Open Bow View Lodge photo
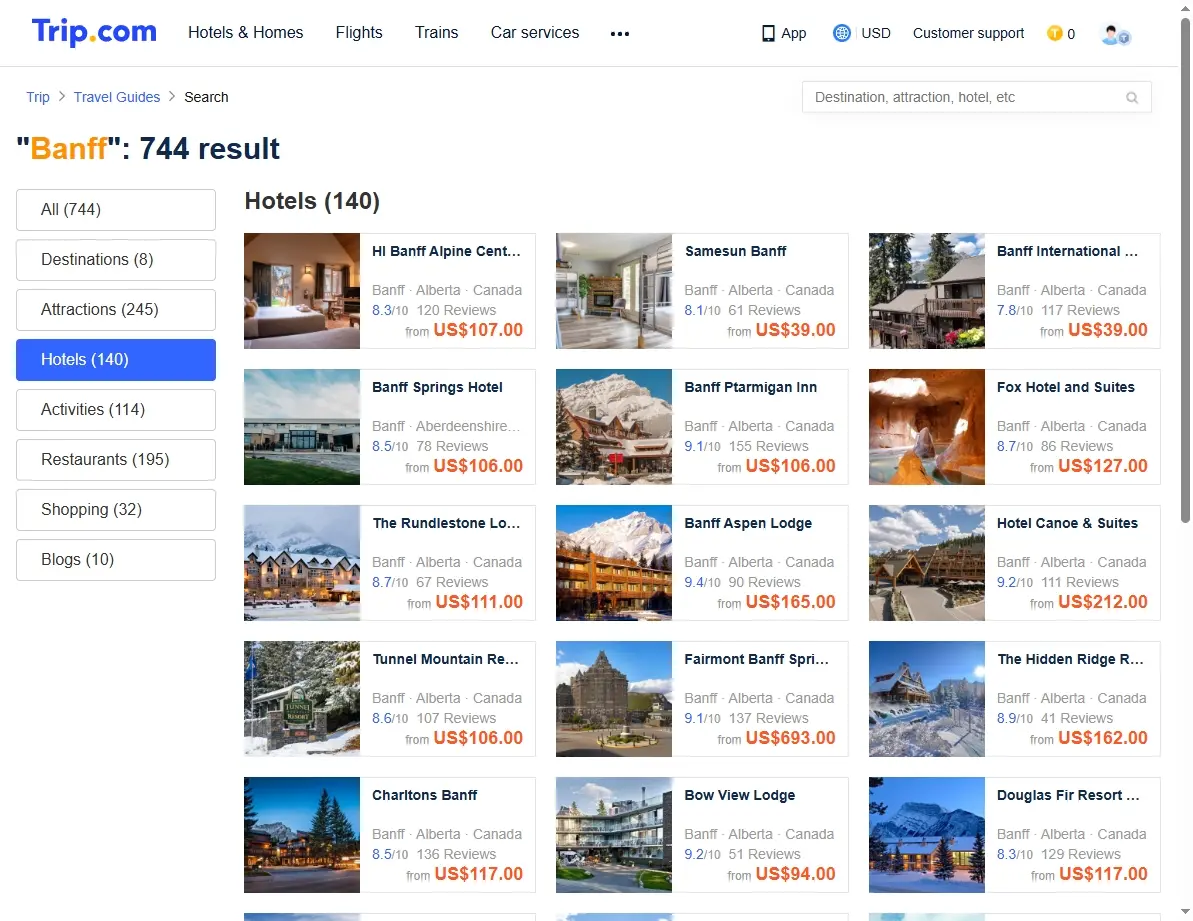 coord(614,835)
